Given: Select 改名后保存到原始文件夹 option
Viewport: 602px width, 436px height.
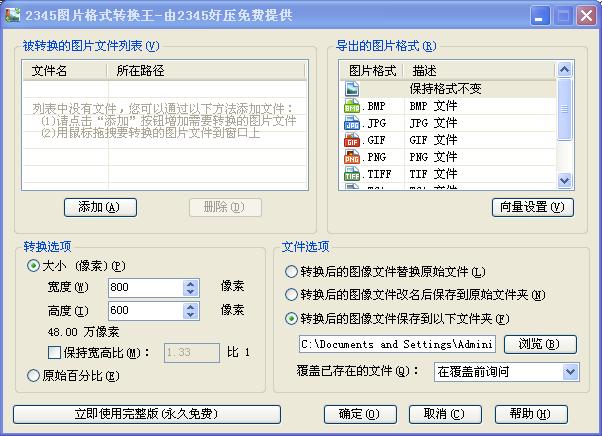Looking at the screenshot, I should coord(291,295).
